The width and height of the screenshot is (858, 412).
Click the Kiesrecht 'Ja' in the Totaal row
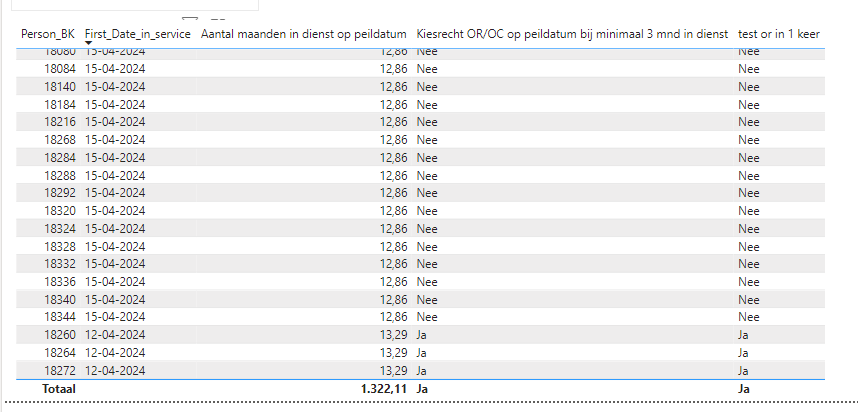[x=422, y=389]
